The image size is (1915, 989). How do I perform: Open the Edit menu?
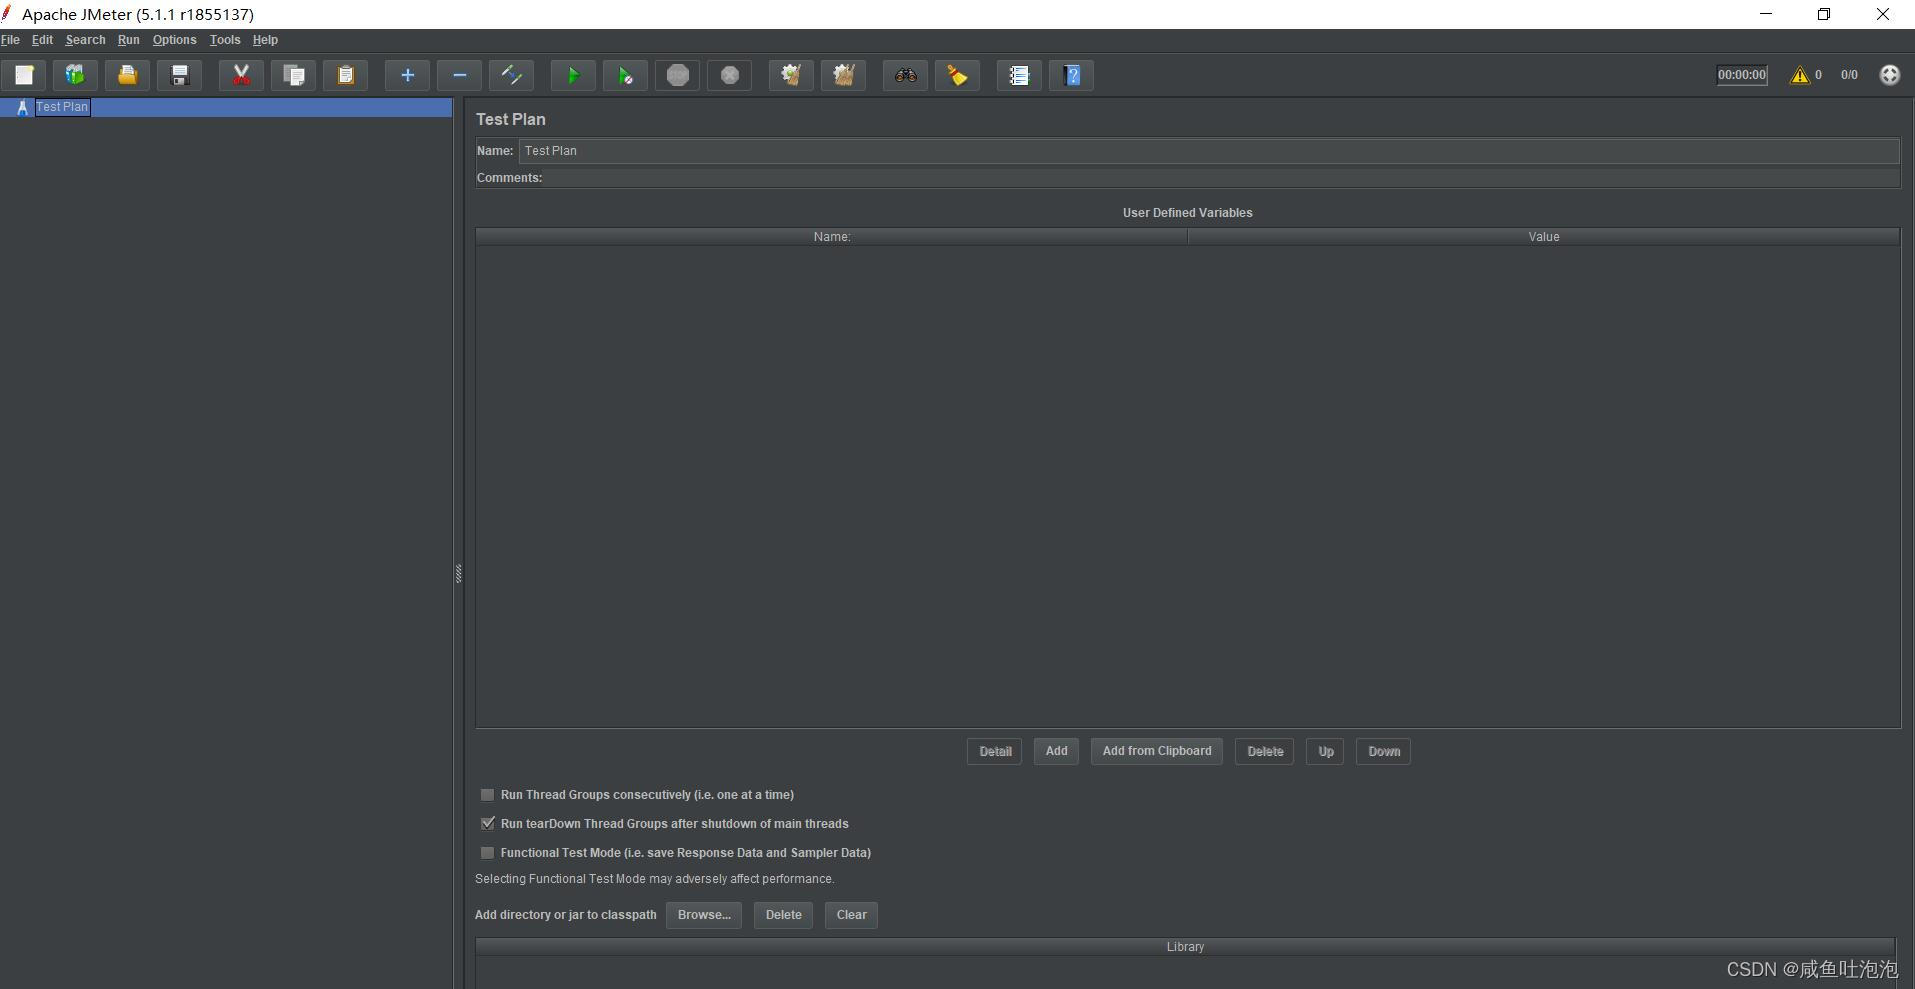42,40
